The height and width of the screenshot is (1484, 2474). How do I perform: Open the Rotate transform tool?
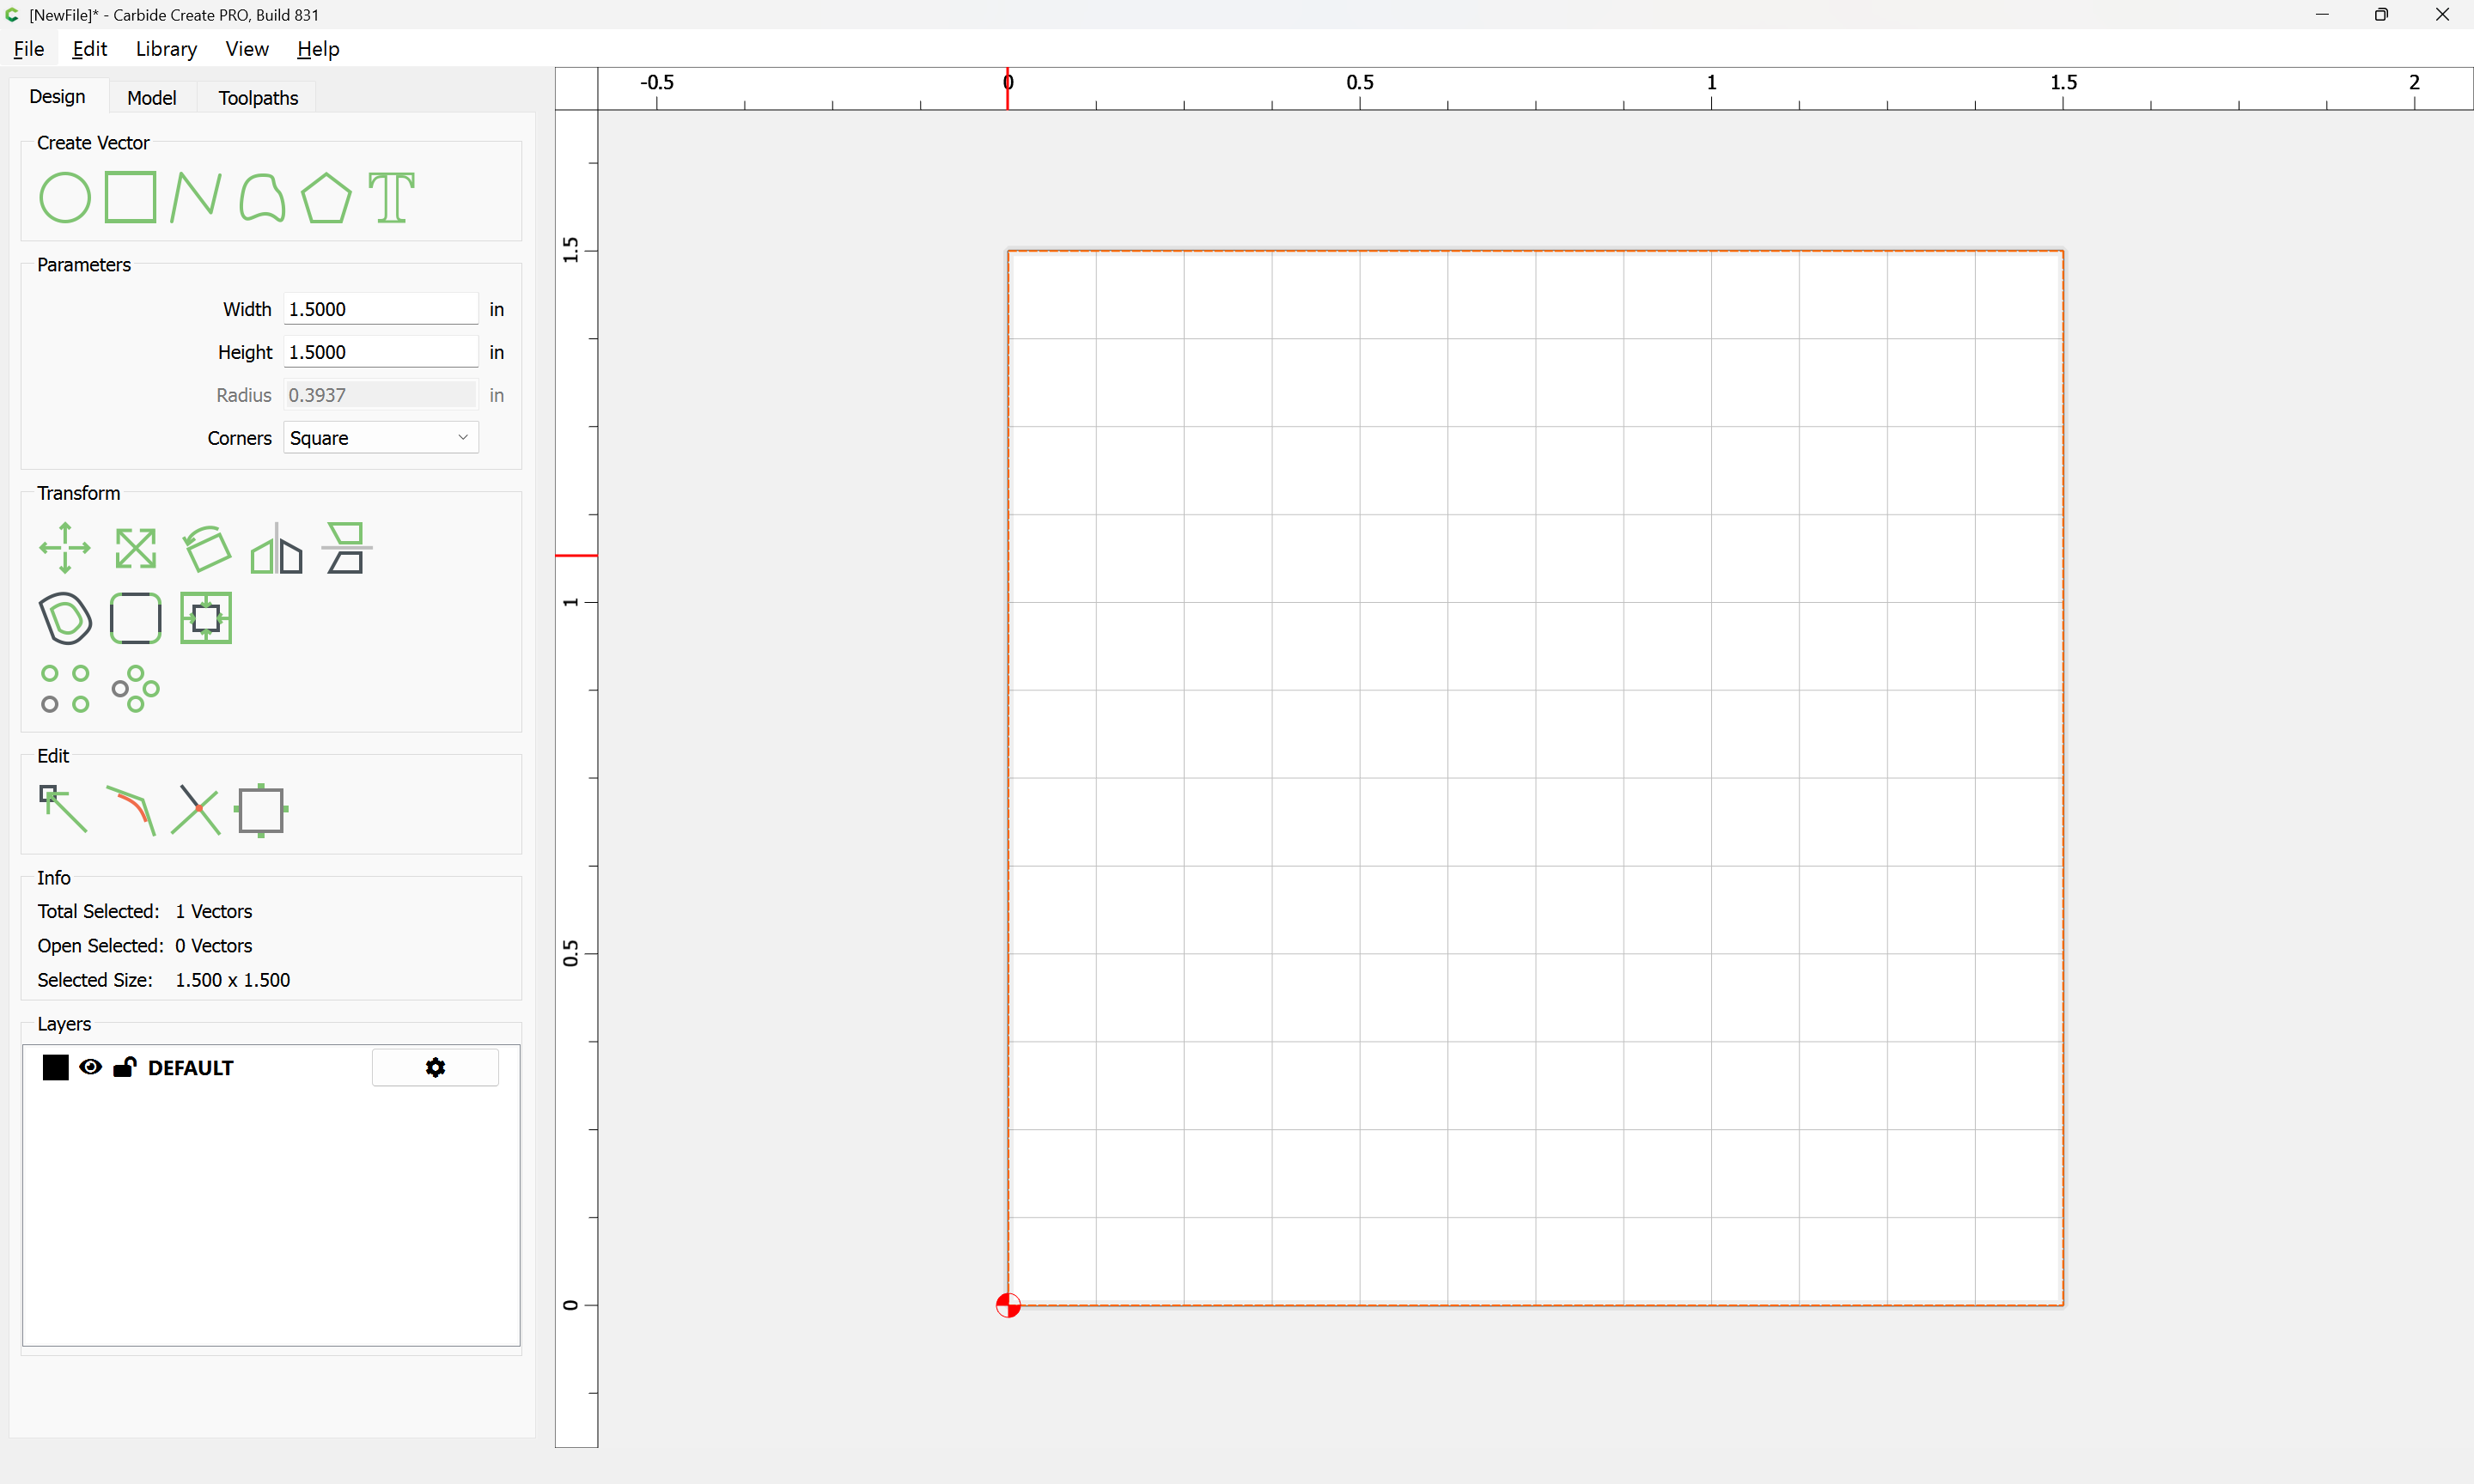pyautogui.click(x=207, y=548)
